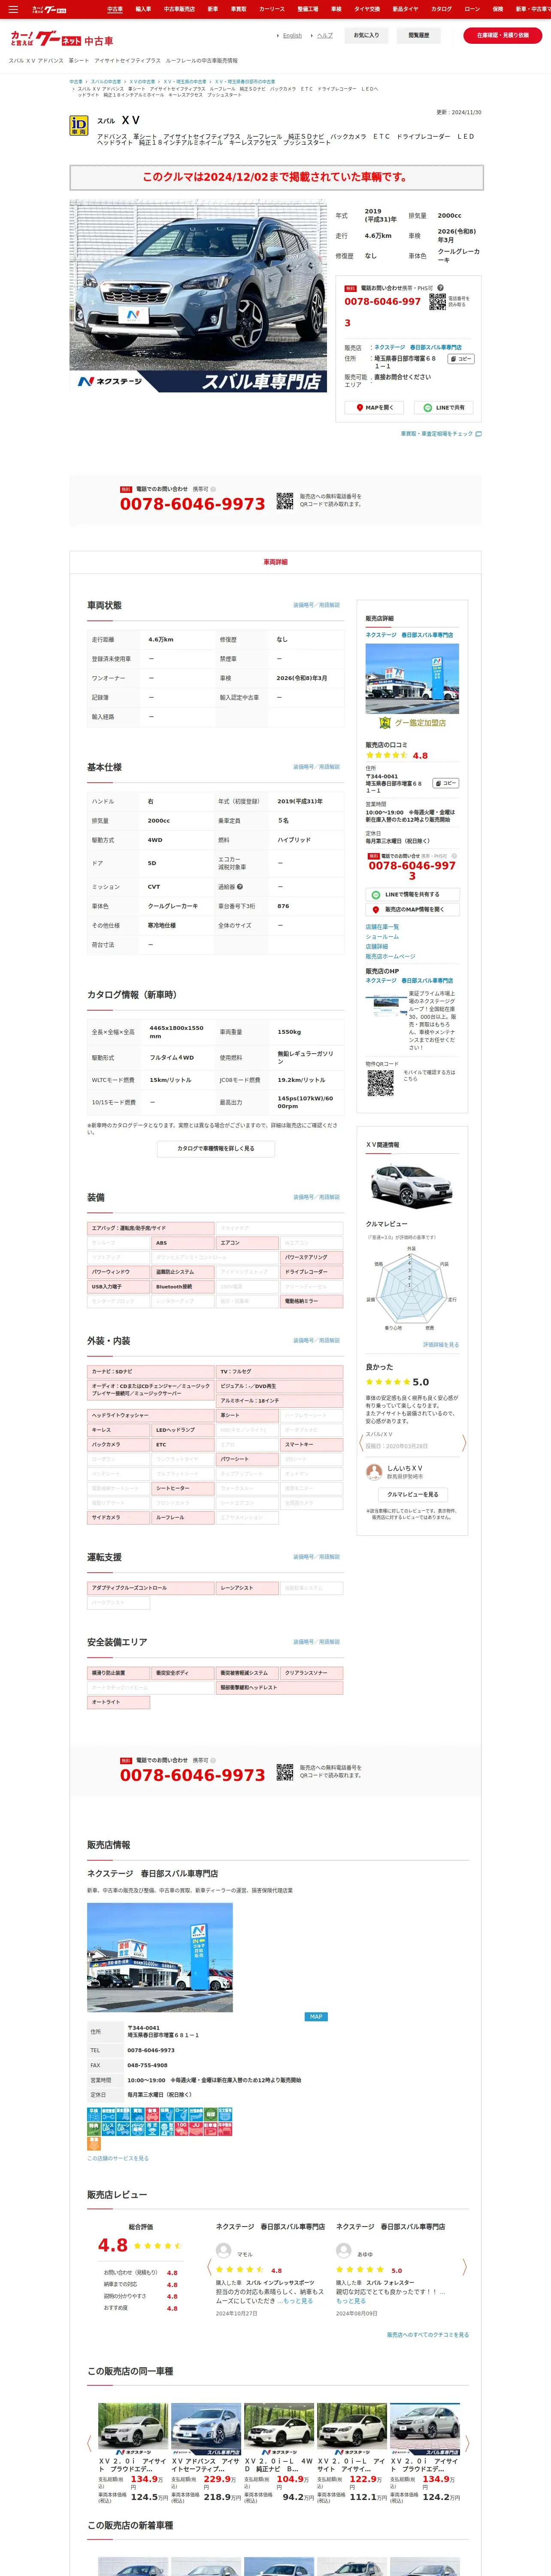Open the ショールーム link

pos(382,937)
